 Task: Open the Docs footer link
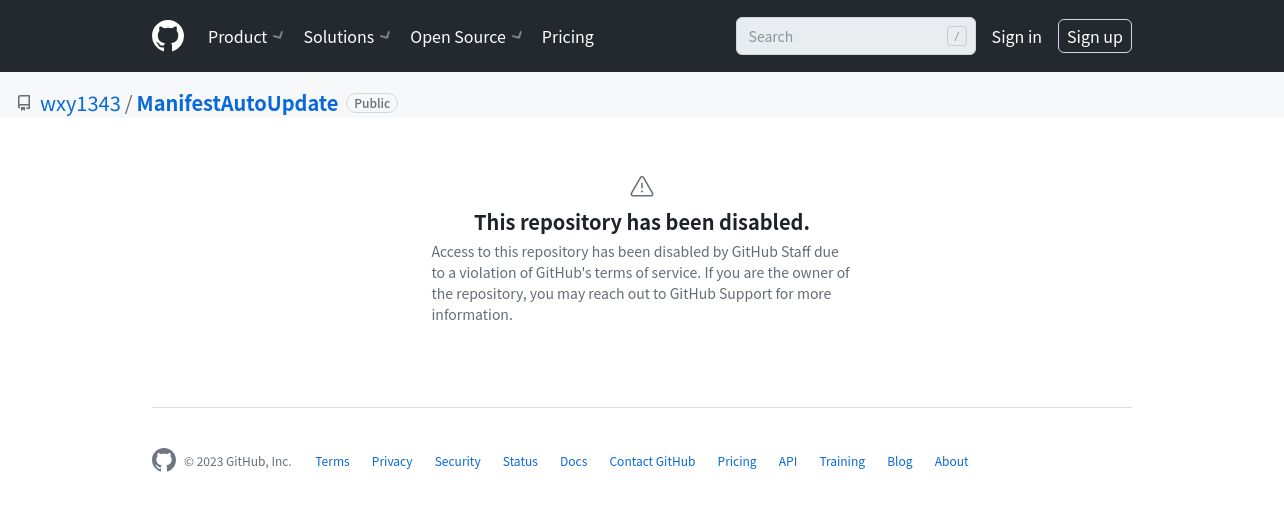pos(573,461)
